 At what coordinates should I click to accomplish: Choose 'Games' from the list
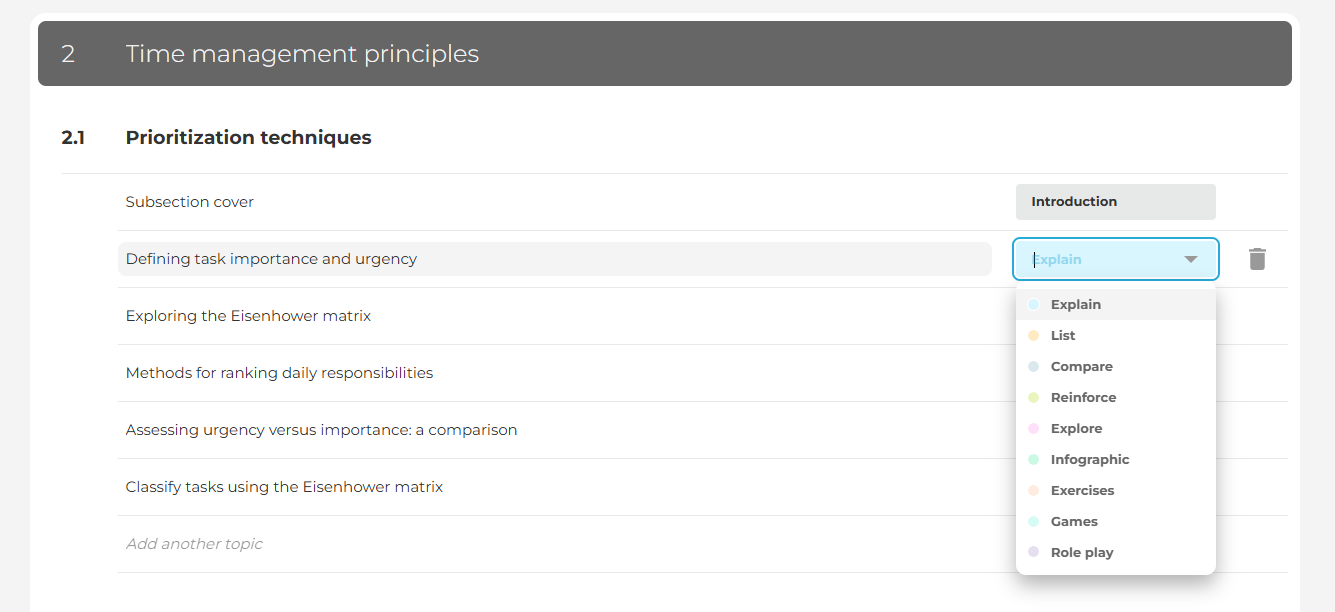(1074, 522)
